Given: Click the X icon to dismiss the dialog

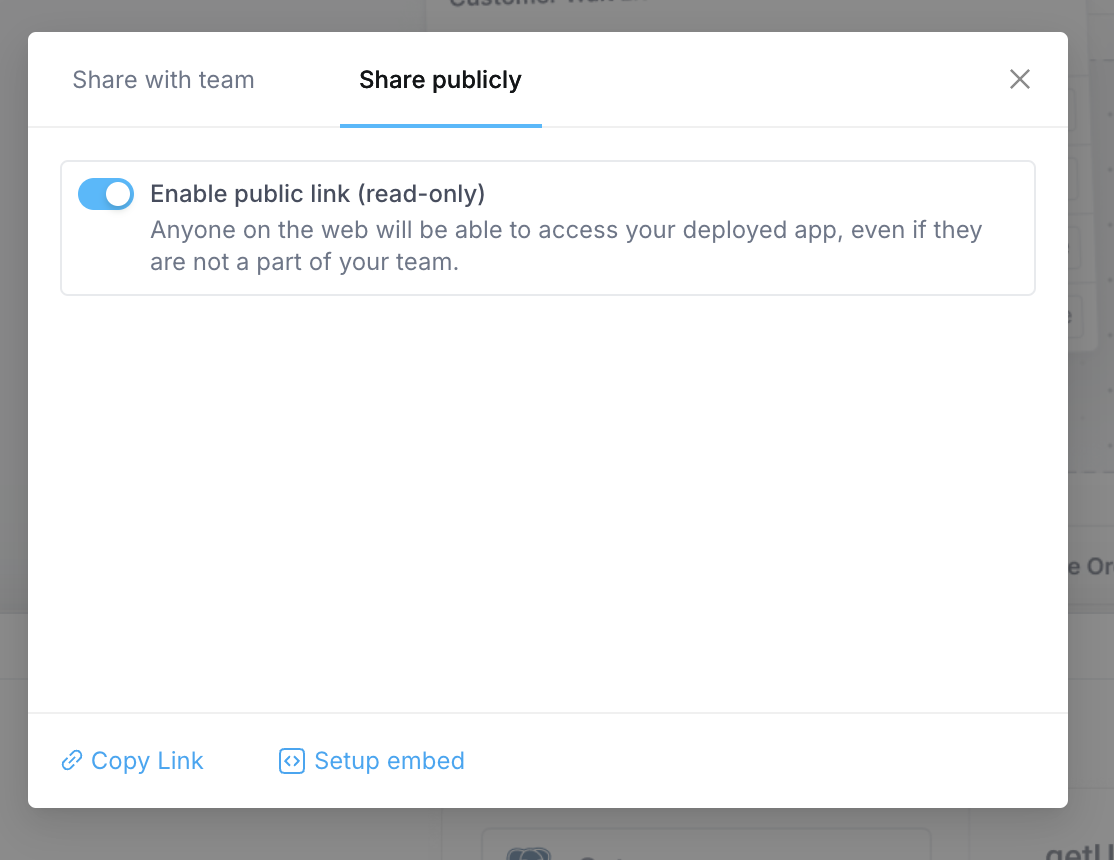Looking at the screenshot, I should (x=1019, y=79).
